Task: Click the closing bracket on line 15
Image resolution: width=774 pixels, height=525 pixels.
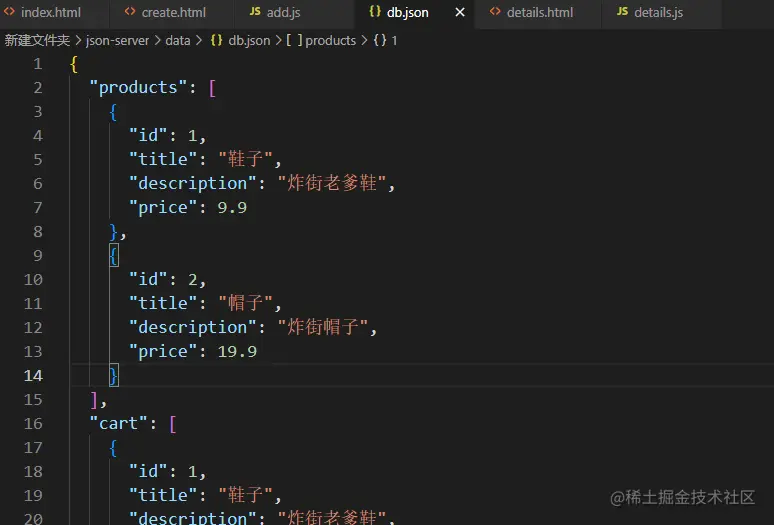Action: (x=94, y=400)
